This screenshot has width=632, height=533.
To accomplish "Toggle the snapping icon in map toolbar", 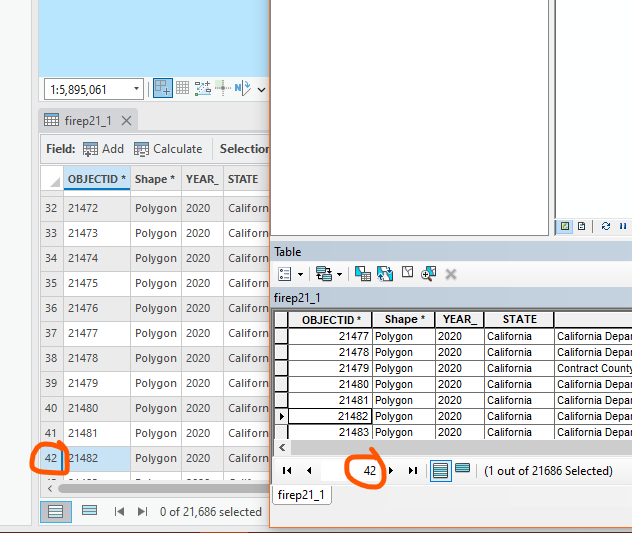I will pos(163,88).
